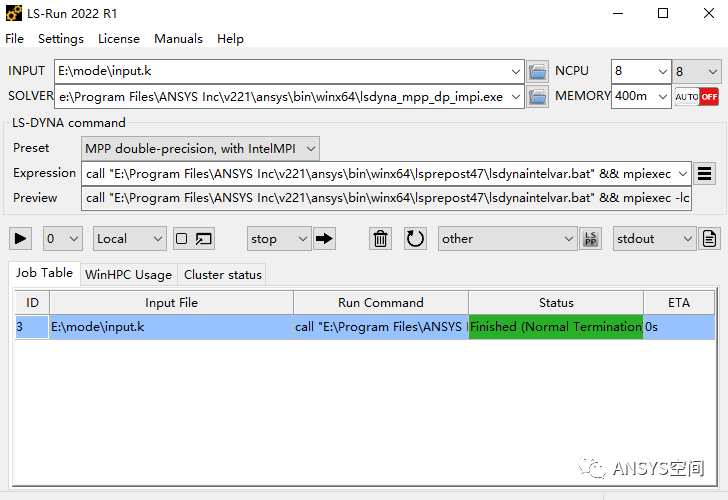Open stdout output dropdown
This screenshot has width=728, height=500.
(x=654, y=239)
